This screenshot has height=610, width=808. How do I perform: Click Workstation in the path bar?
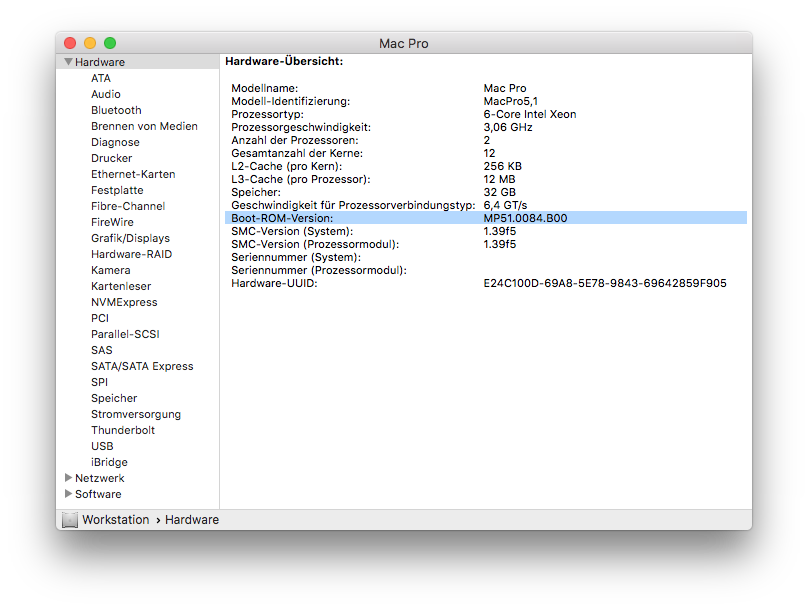pyautogui.click(x=116, y=520)
